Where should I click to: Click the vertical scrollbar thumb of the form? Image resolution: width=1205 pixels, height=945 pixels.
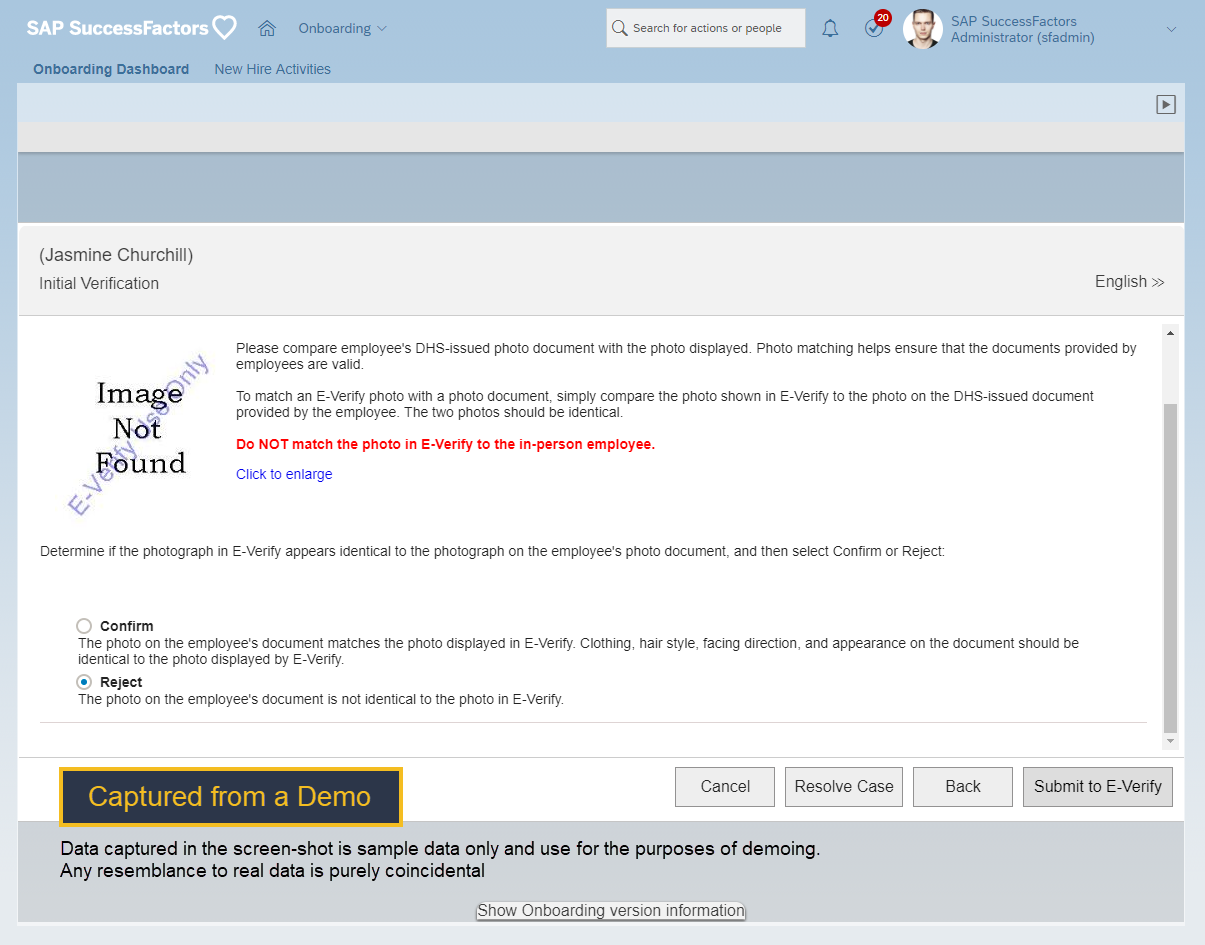1171,568
